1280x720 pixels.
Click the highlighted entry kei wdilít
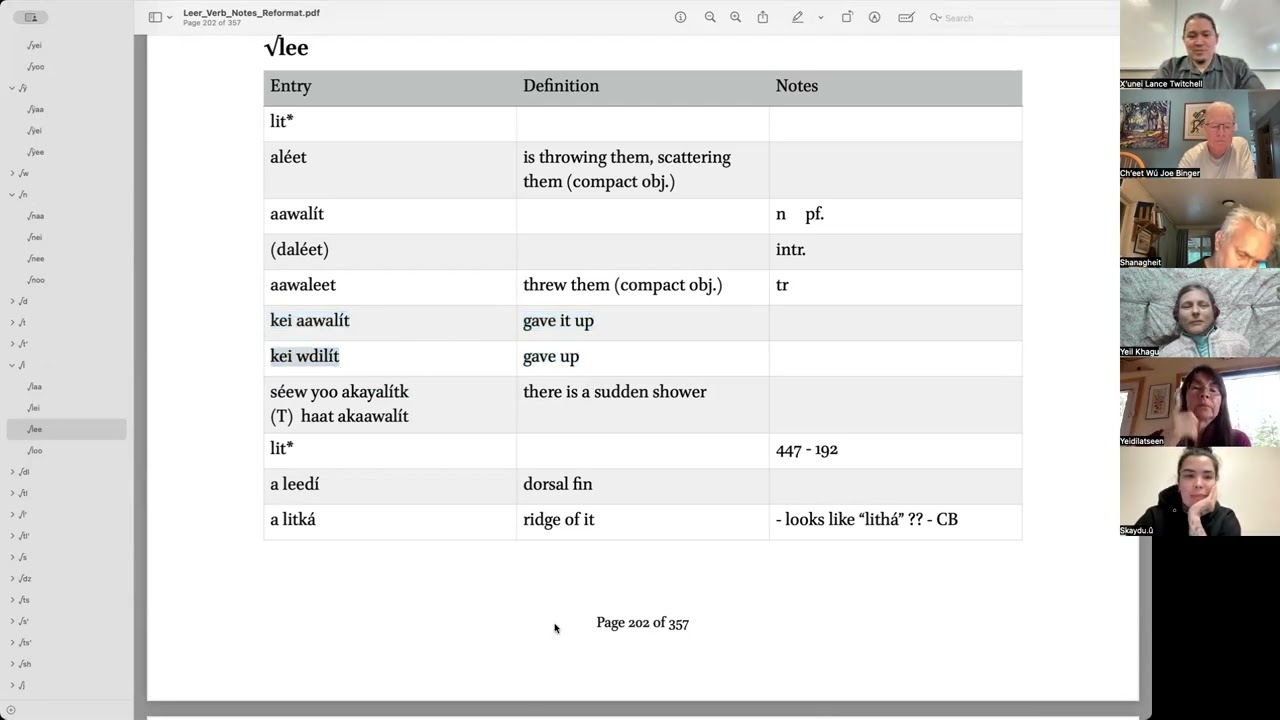pos(305,356)
